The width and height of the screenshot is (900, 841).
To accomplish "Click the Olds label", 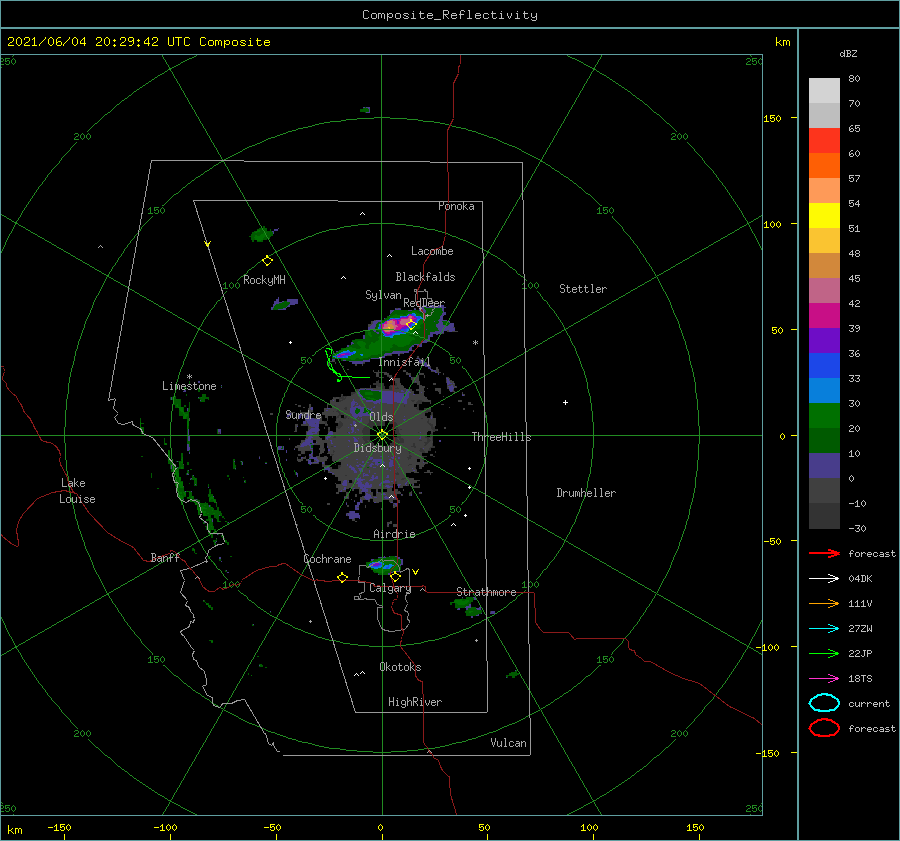I will coord(381,417).
